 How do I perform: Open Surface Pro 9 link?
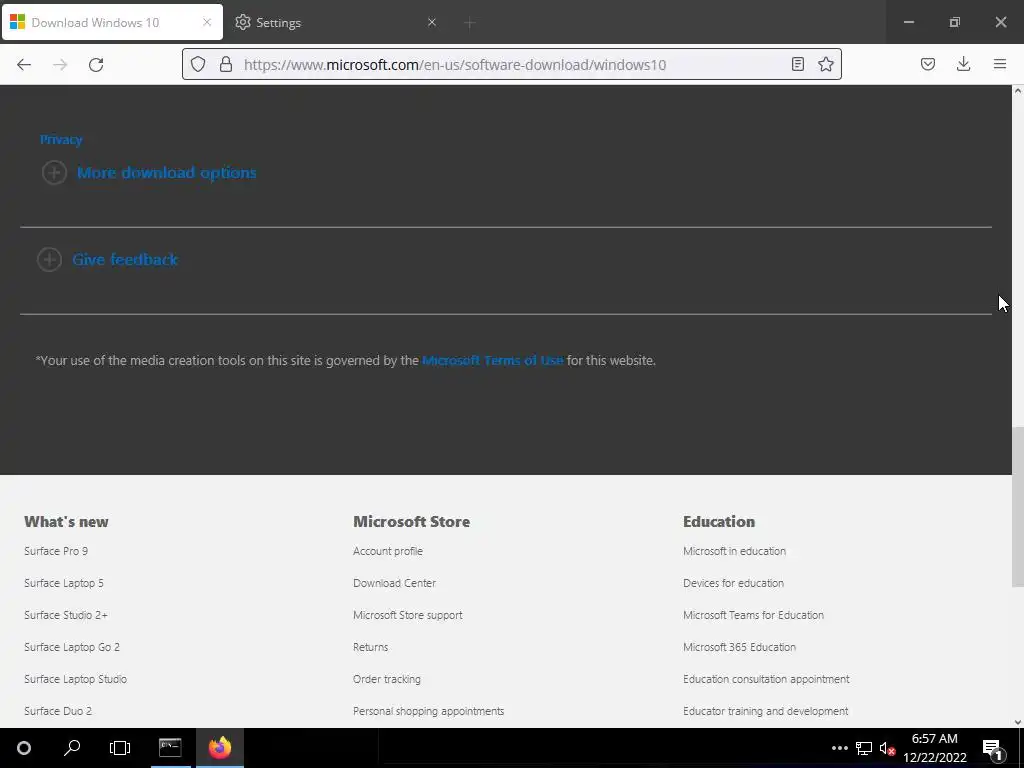[56, 551]
